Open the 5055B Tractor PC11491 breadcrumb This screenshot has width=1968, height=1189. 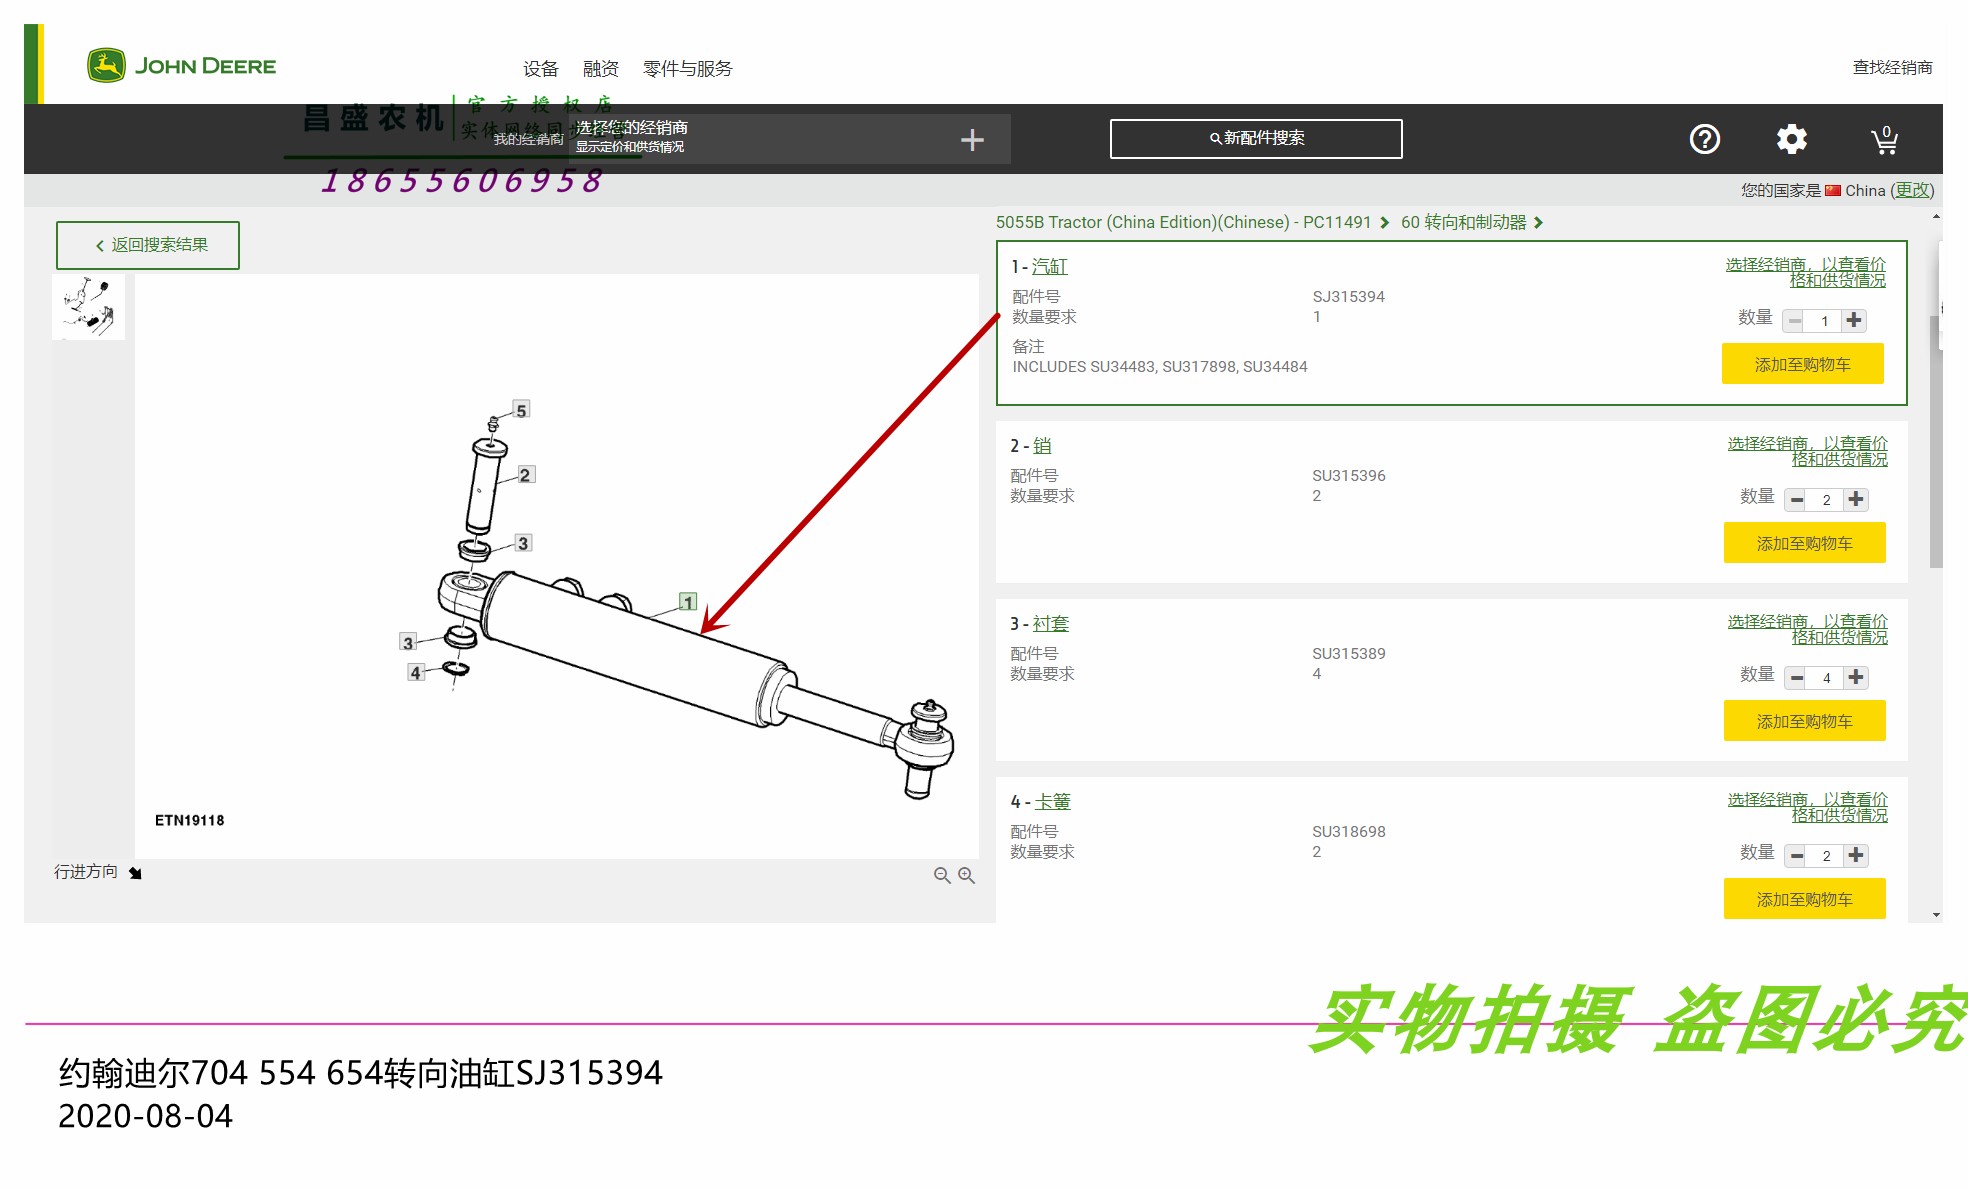pyautogui.click(x=1183, y=222)
